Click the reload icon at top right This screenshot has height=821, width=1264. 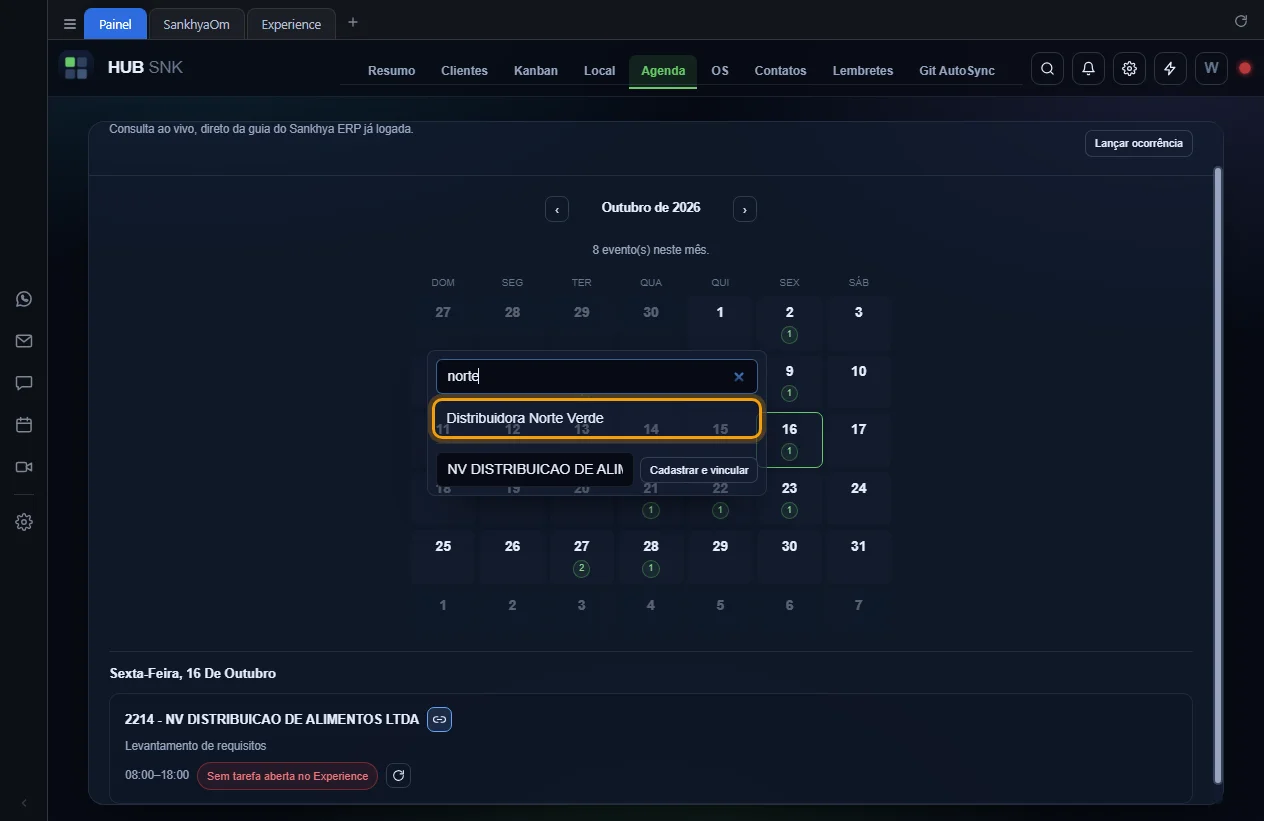(1241, 21)
